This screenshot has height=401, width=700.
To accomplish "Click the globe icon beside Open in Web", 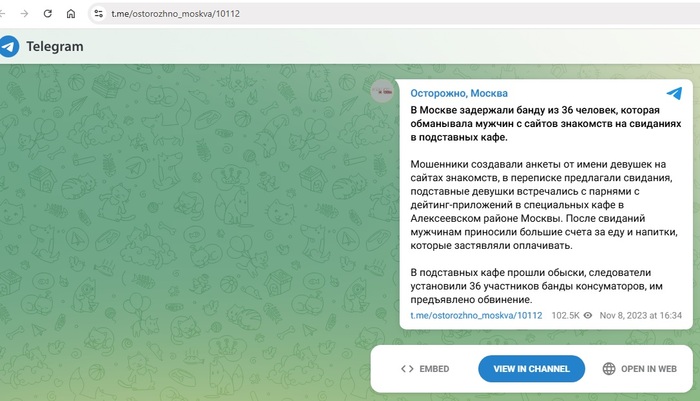I will pos(609,369).
